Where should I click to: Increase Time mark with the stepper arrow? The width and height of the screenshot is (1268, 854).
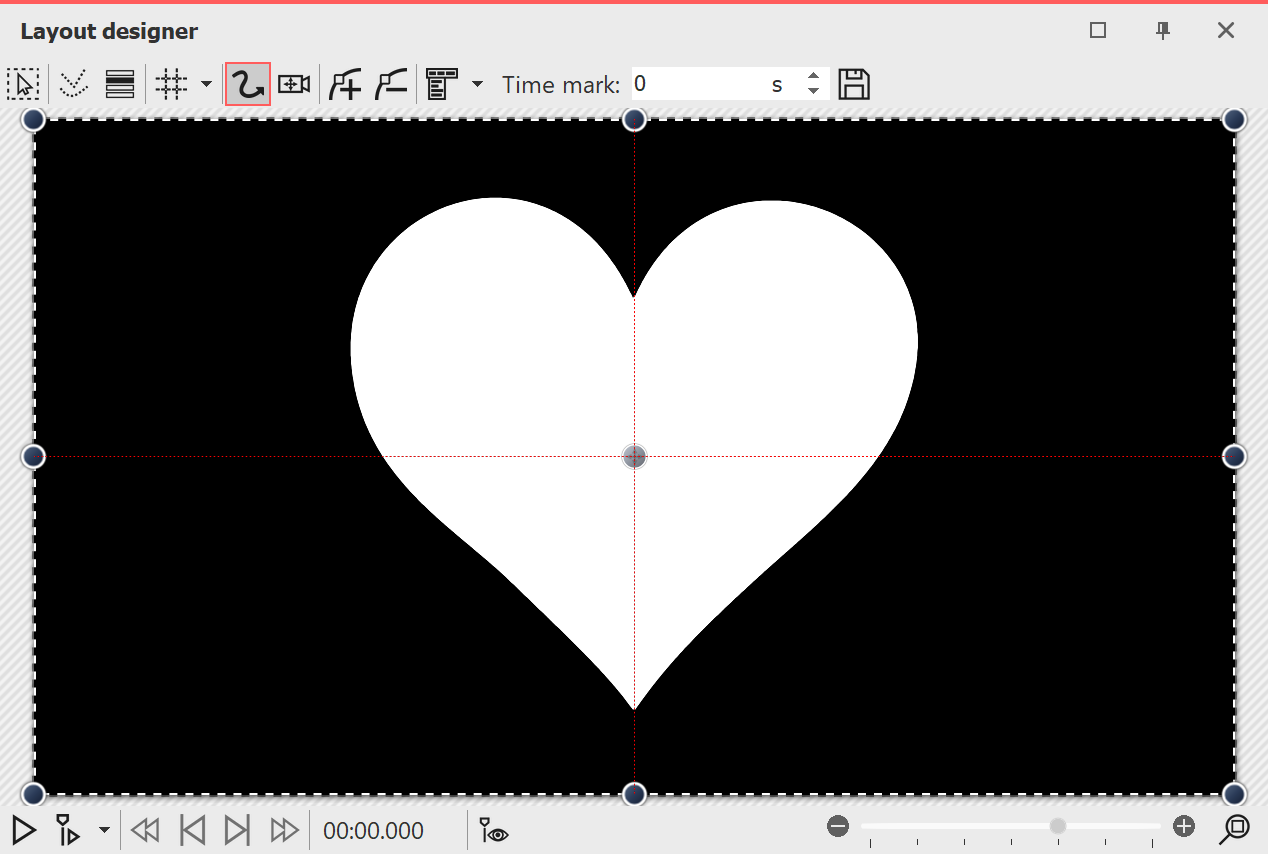pyautogui.click(x=813, y=77)
